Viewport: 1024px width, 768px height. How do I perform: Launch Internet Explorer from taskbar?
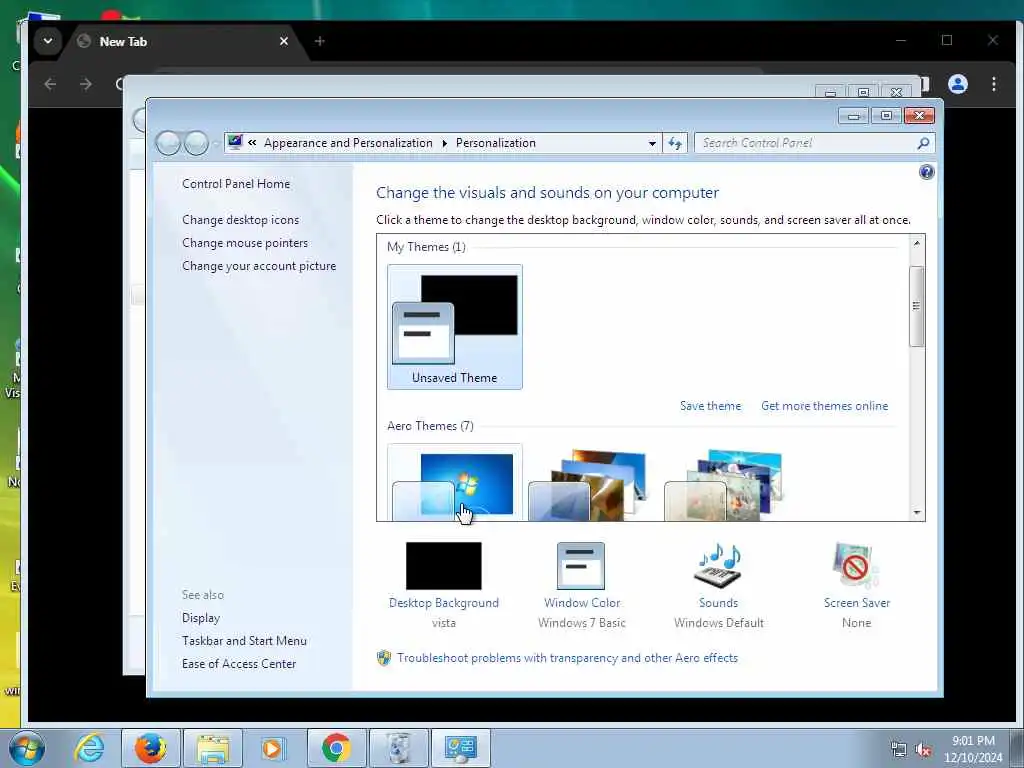pyautogui.click(x=89, y=748)
